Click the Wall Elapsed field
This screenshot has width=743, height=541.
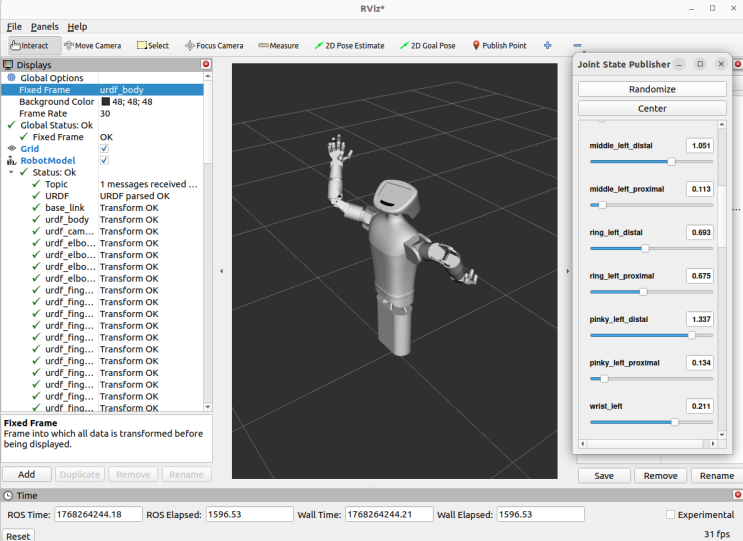pos(540,514)
